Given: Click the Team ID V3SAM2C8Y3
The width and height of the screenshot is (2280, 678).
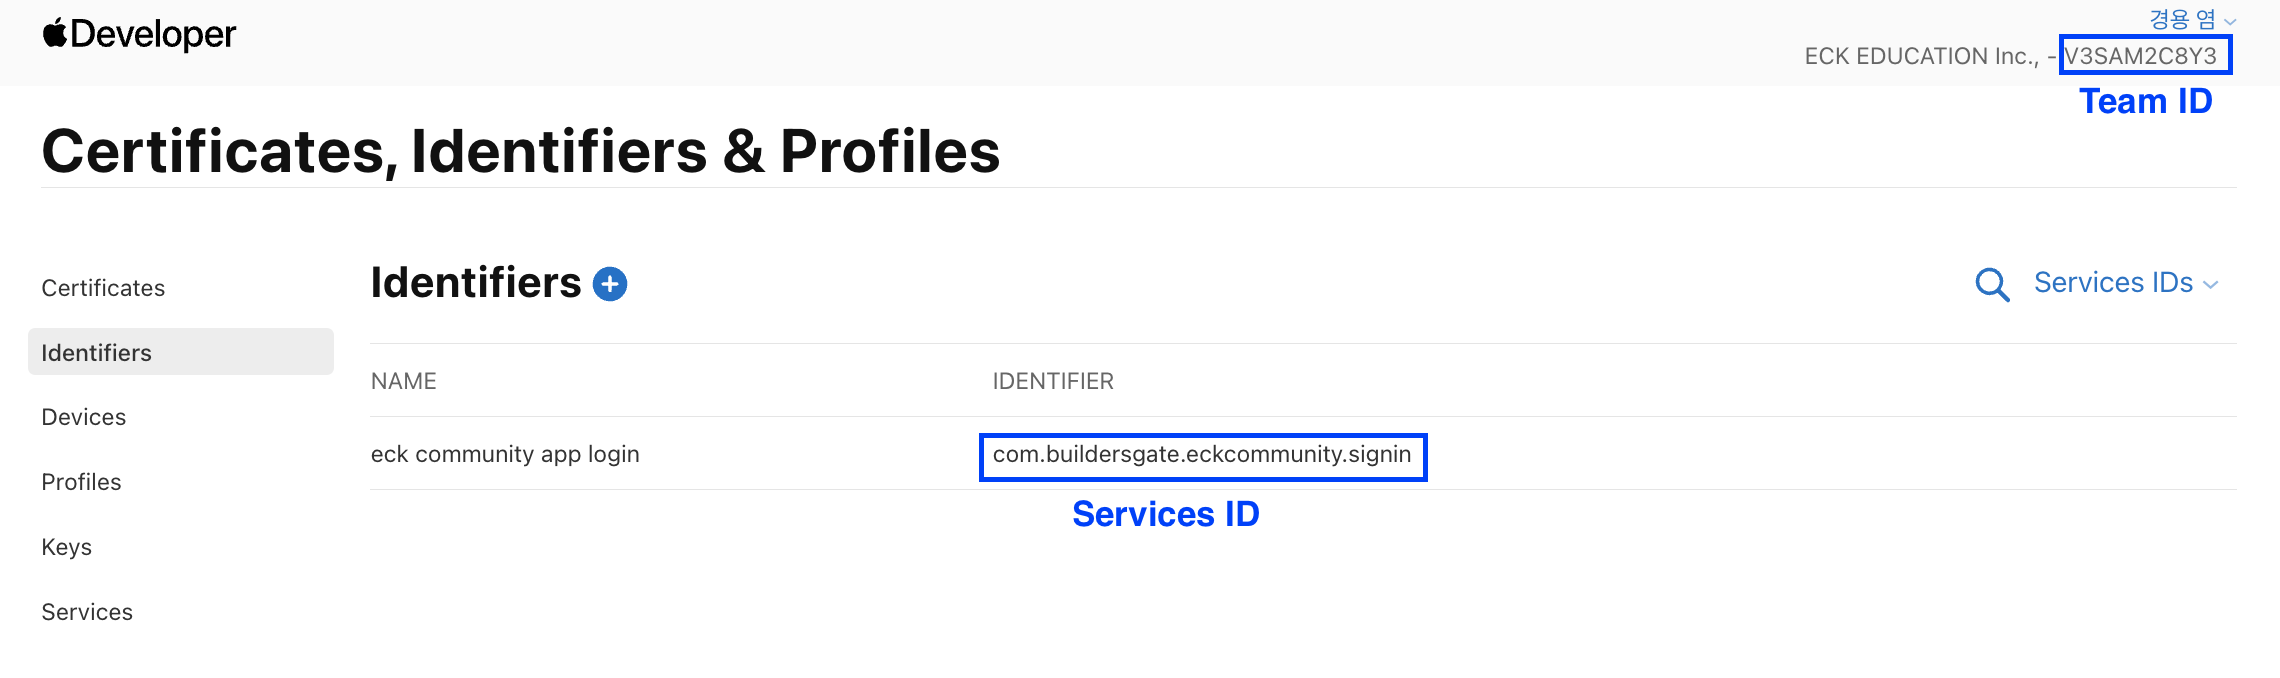Looking at the screenshot, I should (x=2146, y=56).
